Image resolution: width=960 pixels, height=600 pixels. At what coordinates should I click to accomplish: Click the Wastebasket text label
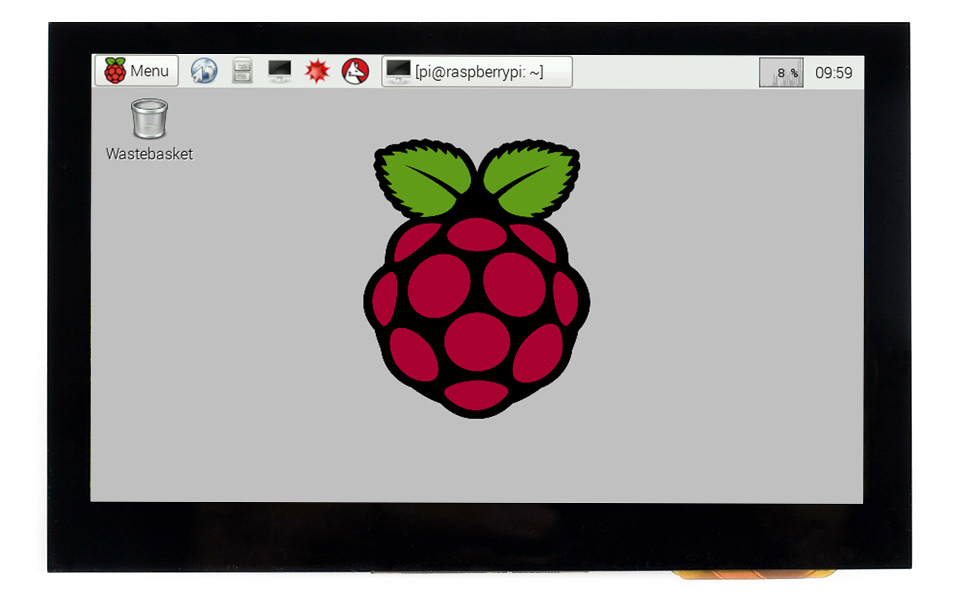tap(149, 154)
